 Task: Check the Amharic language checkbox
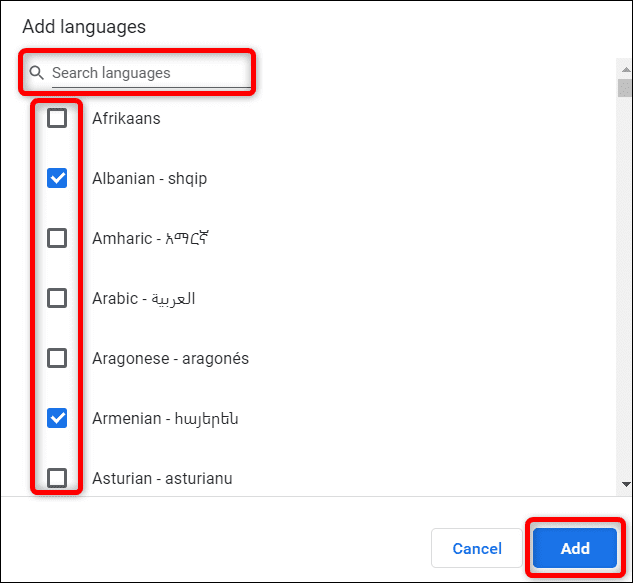[x=57, y=238]
